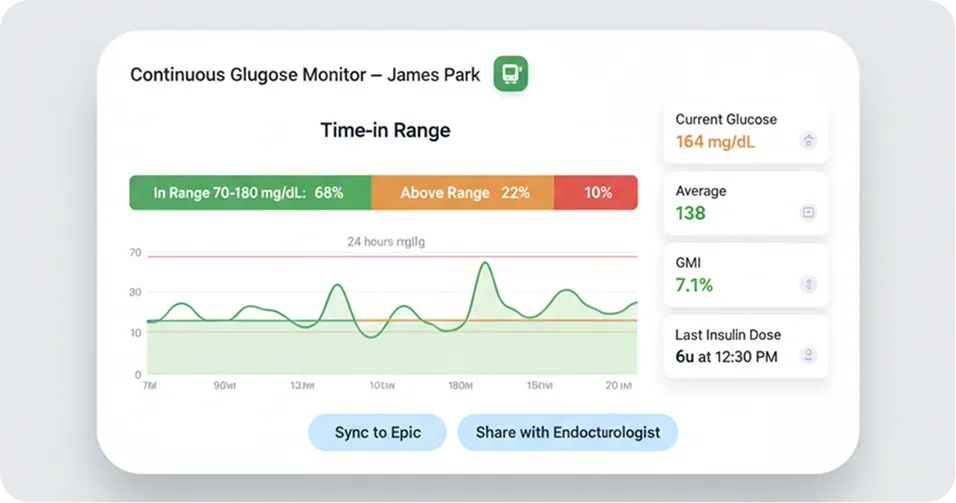The height and width of the screenshot is (503, 956).
Task: Click the Average label
Action: tap(701, 191)
